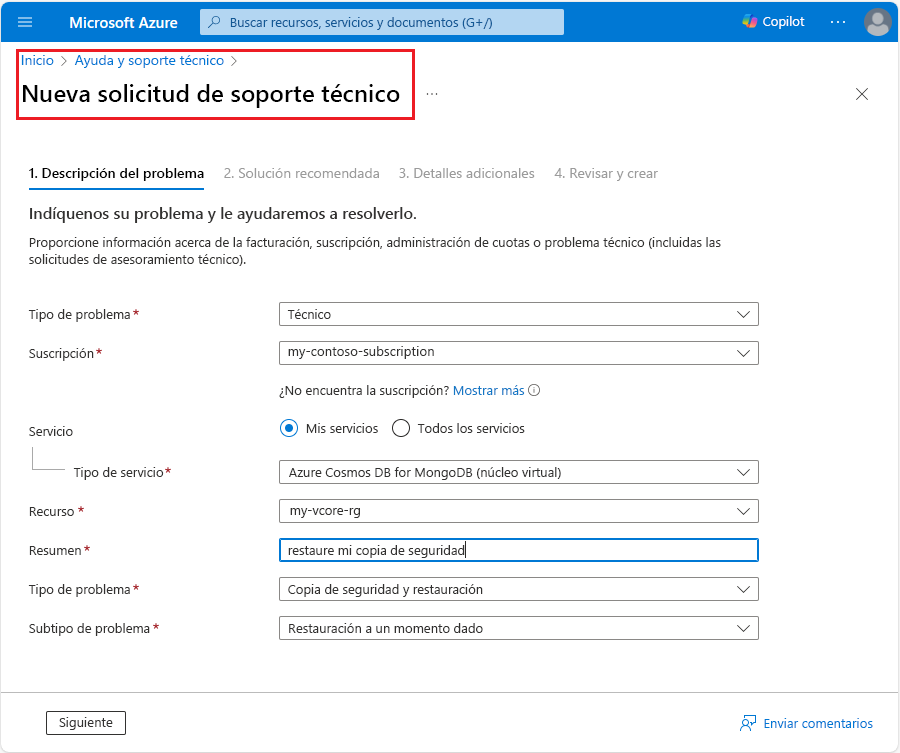Click the Mostrar más link
The height and width of the screenshot is (753, 900).
click(489, 390)
